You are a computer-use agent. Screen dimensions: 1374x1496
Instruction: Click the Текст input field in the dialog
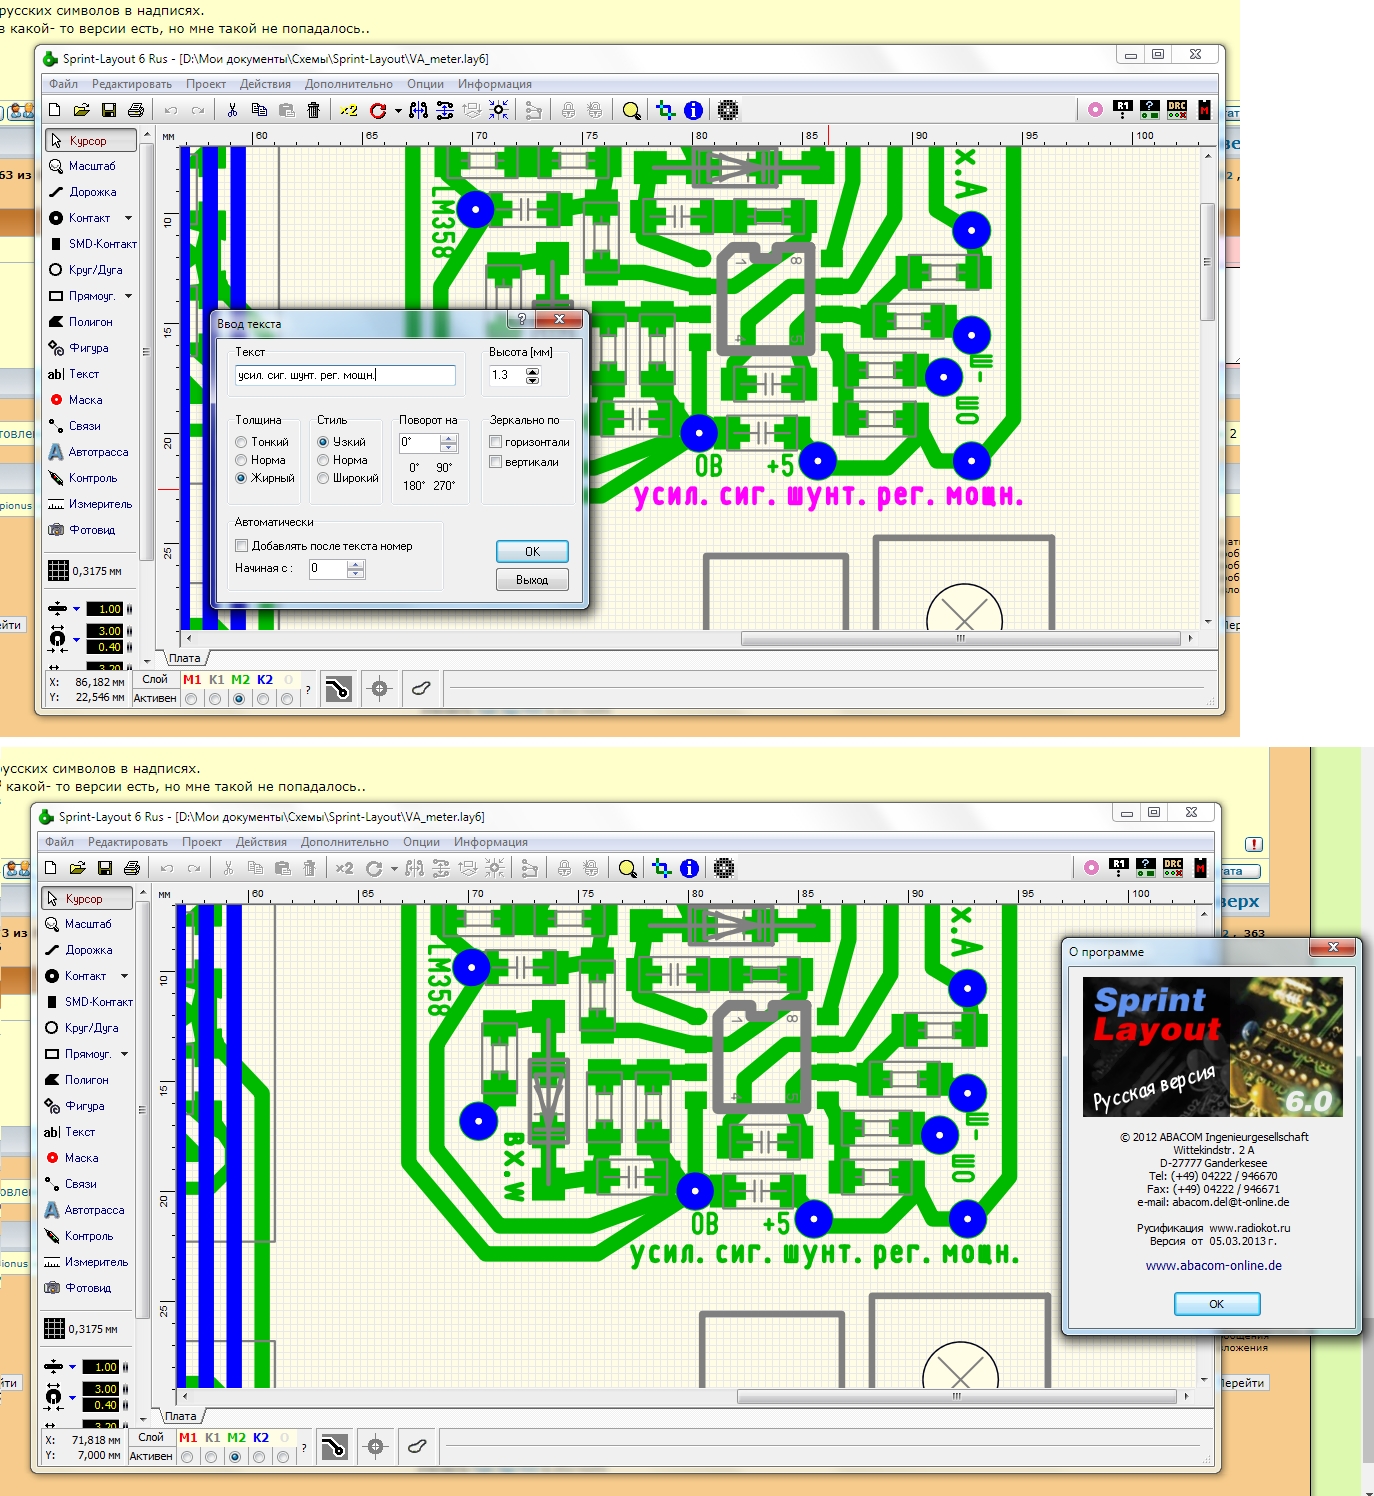click(x=345, y=375)
